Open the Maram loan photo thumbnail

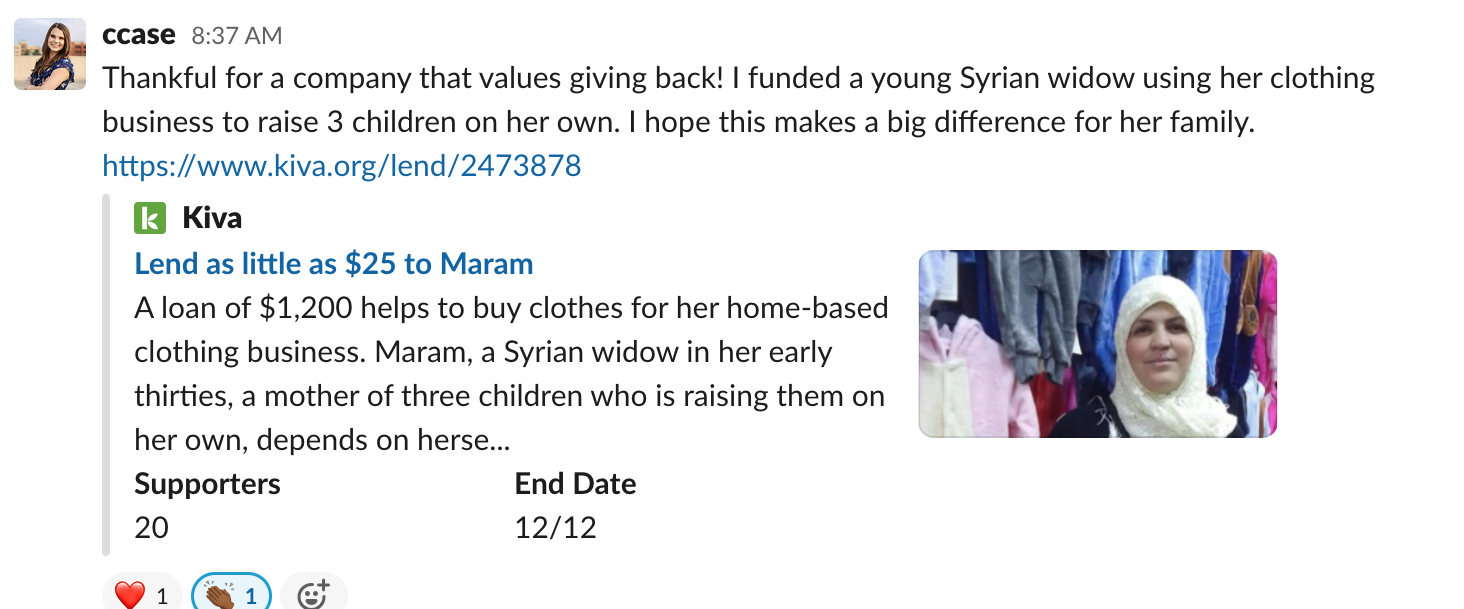1097,343
